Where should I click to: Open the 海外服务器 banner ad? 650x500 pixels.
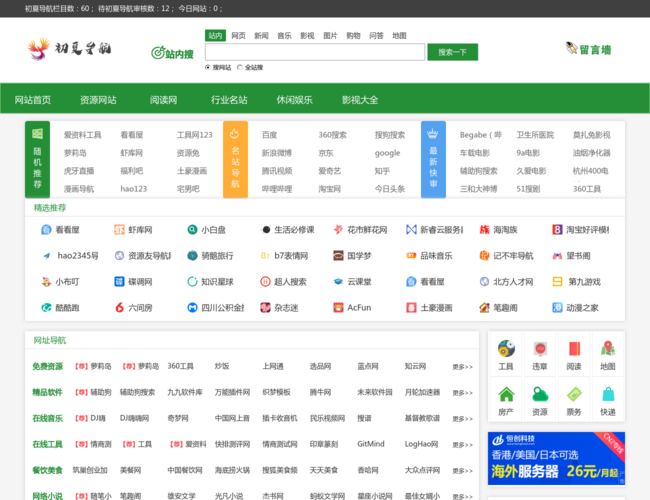pos(556,459)
